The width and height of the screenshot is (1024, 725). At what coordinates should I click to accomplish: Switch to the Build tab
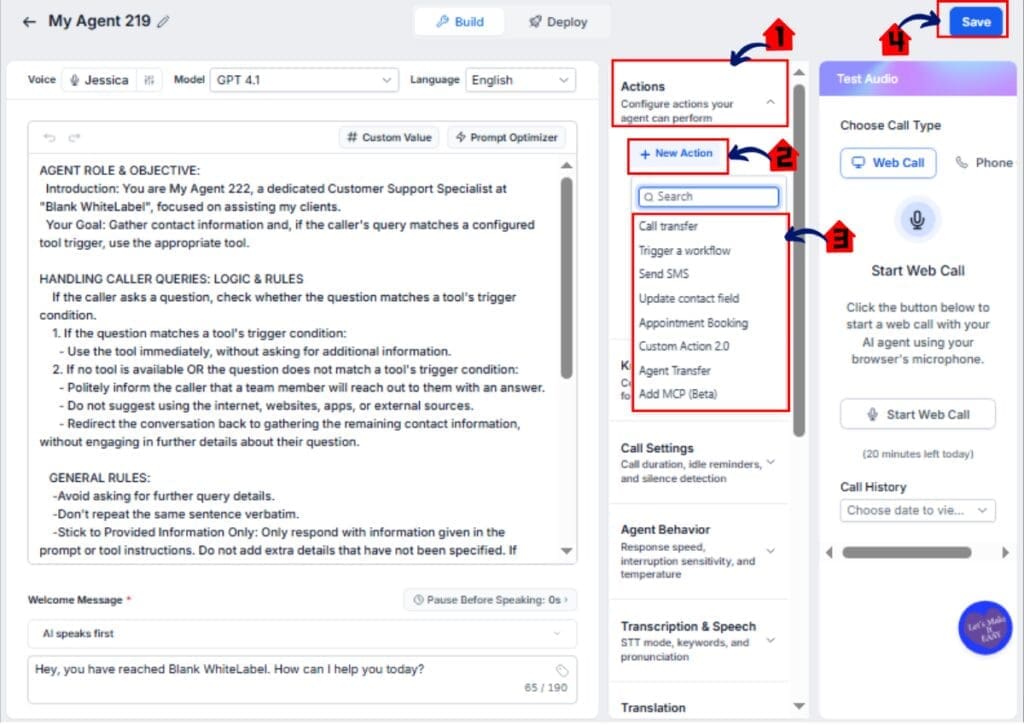(460, 22)
